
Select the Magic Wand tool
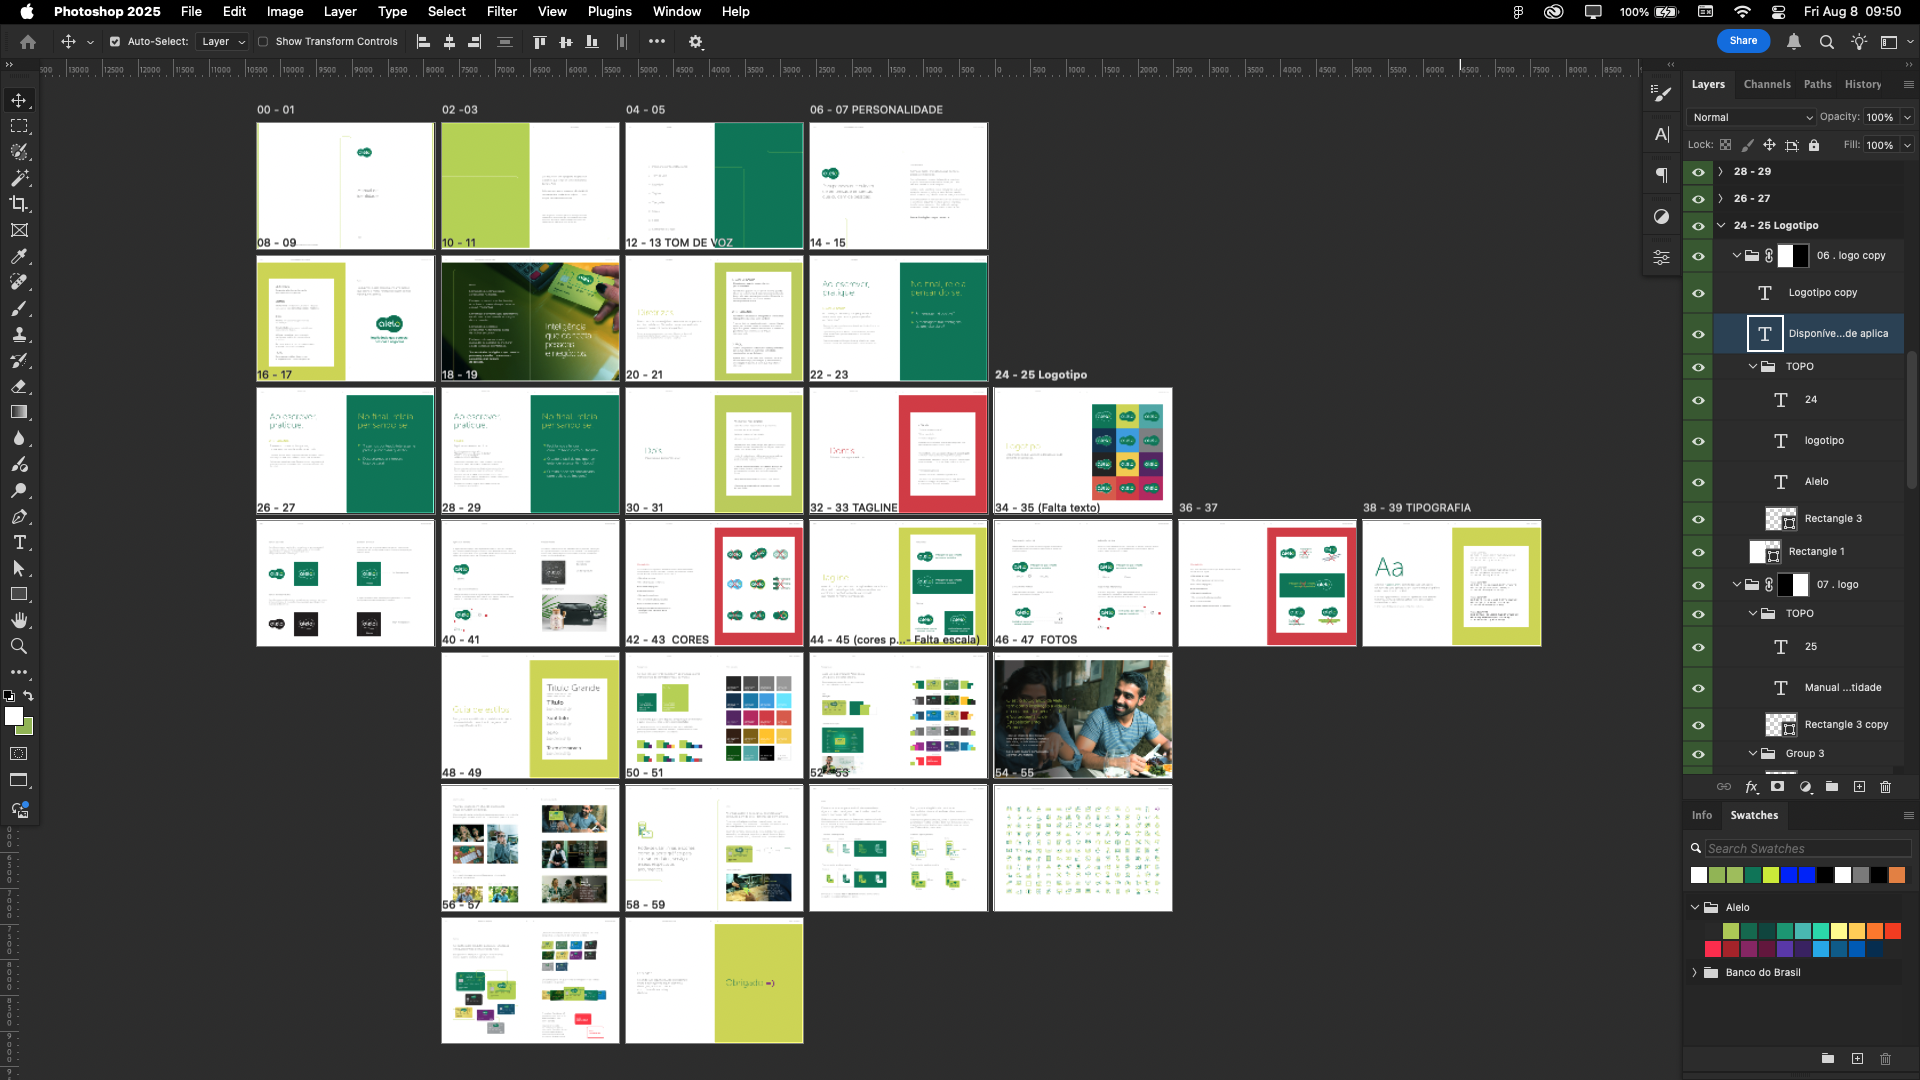(x=19, y=178)
